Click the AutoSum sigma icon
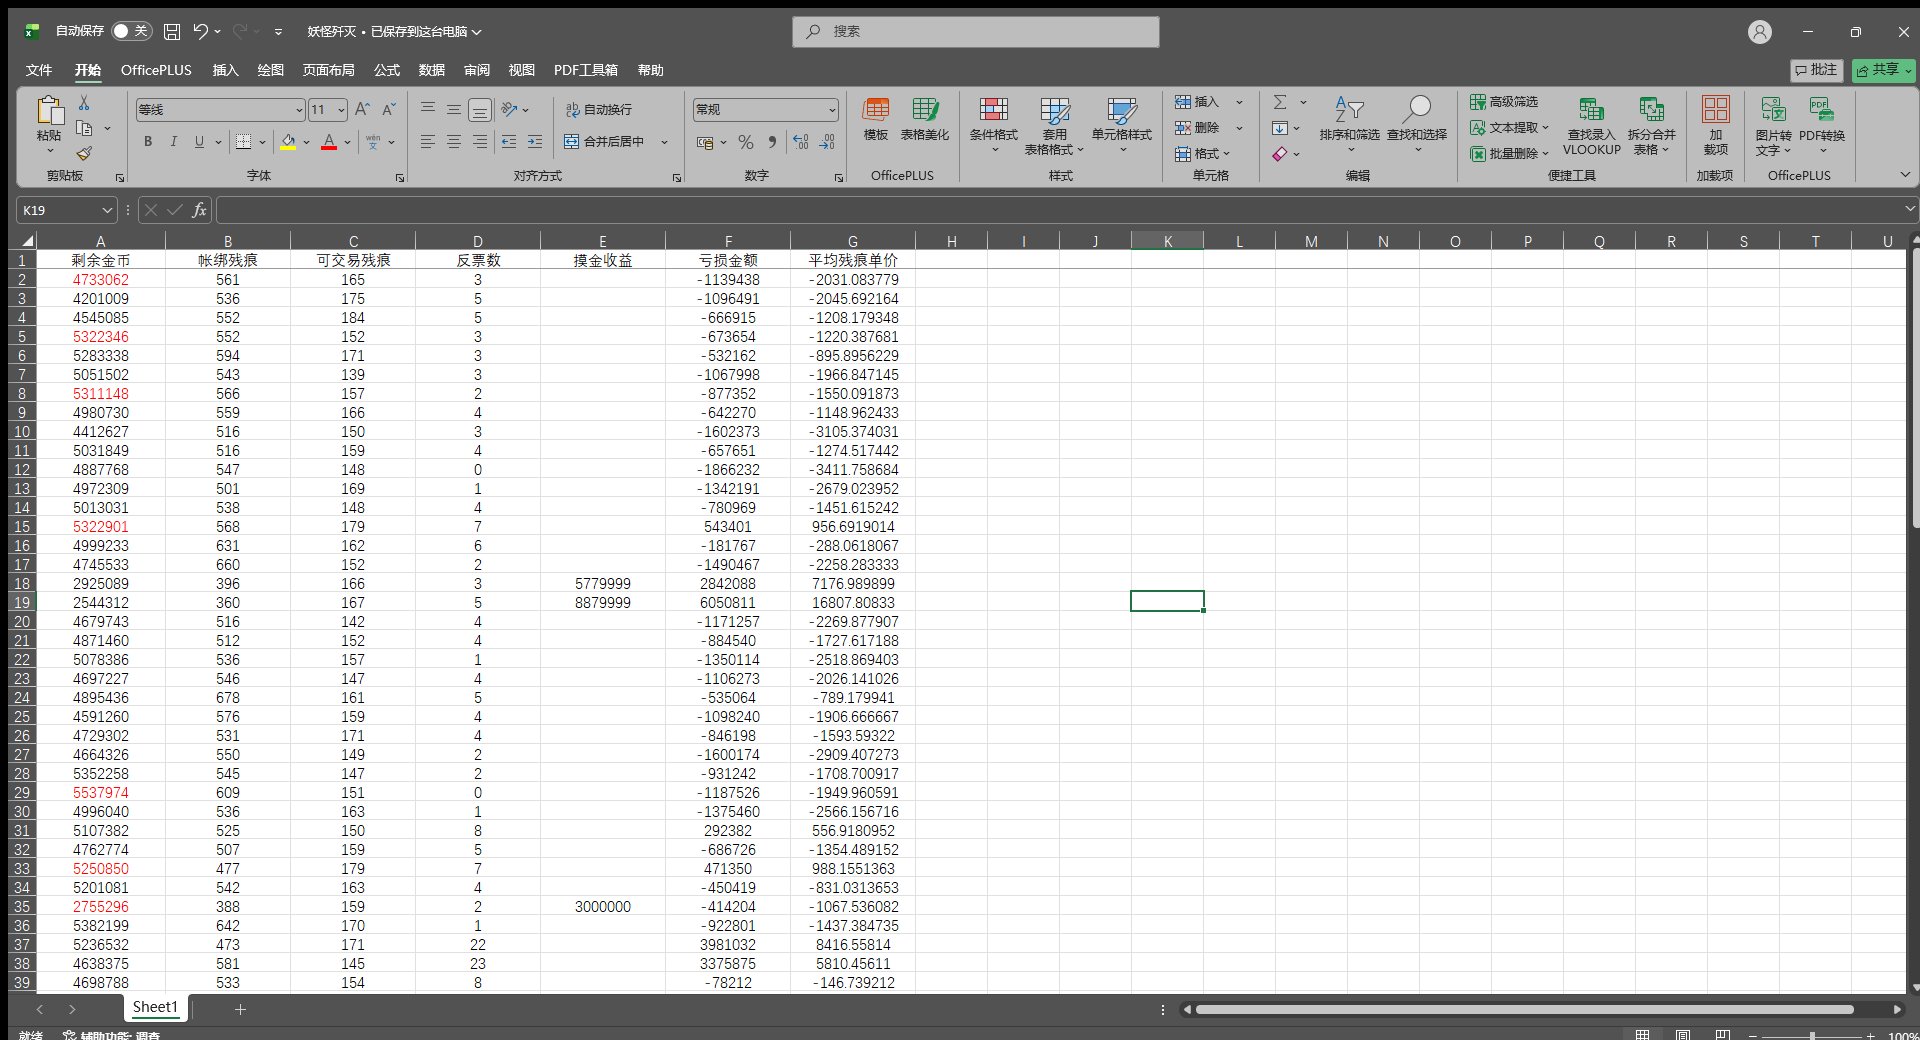The height and width of the screenshot is (1040, 1920). pos(1280,102)
